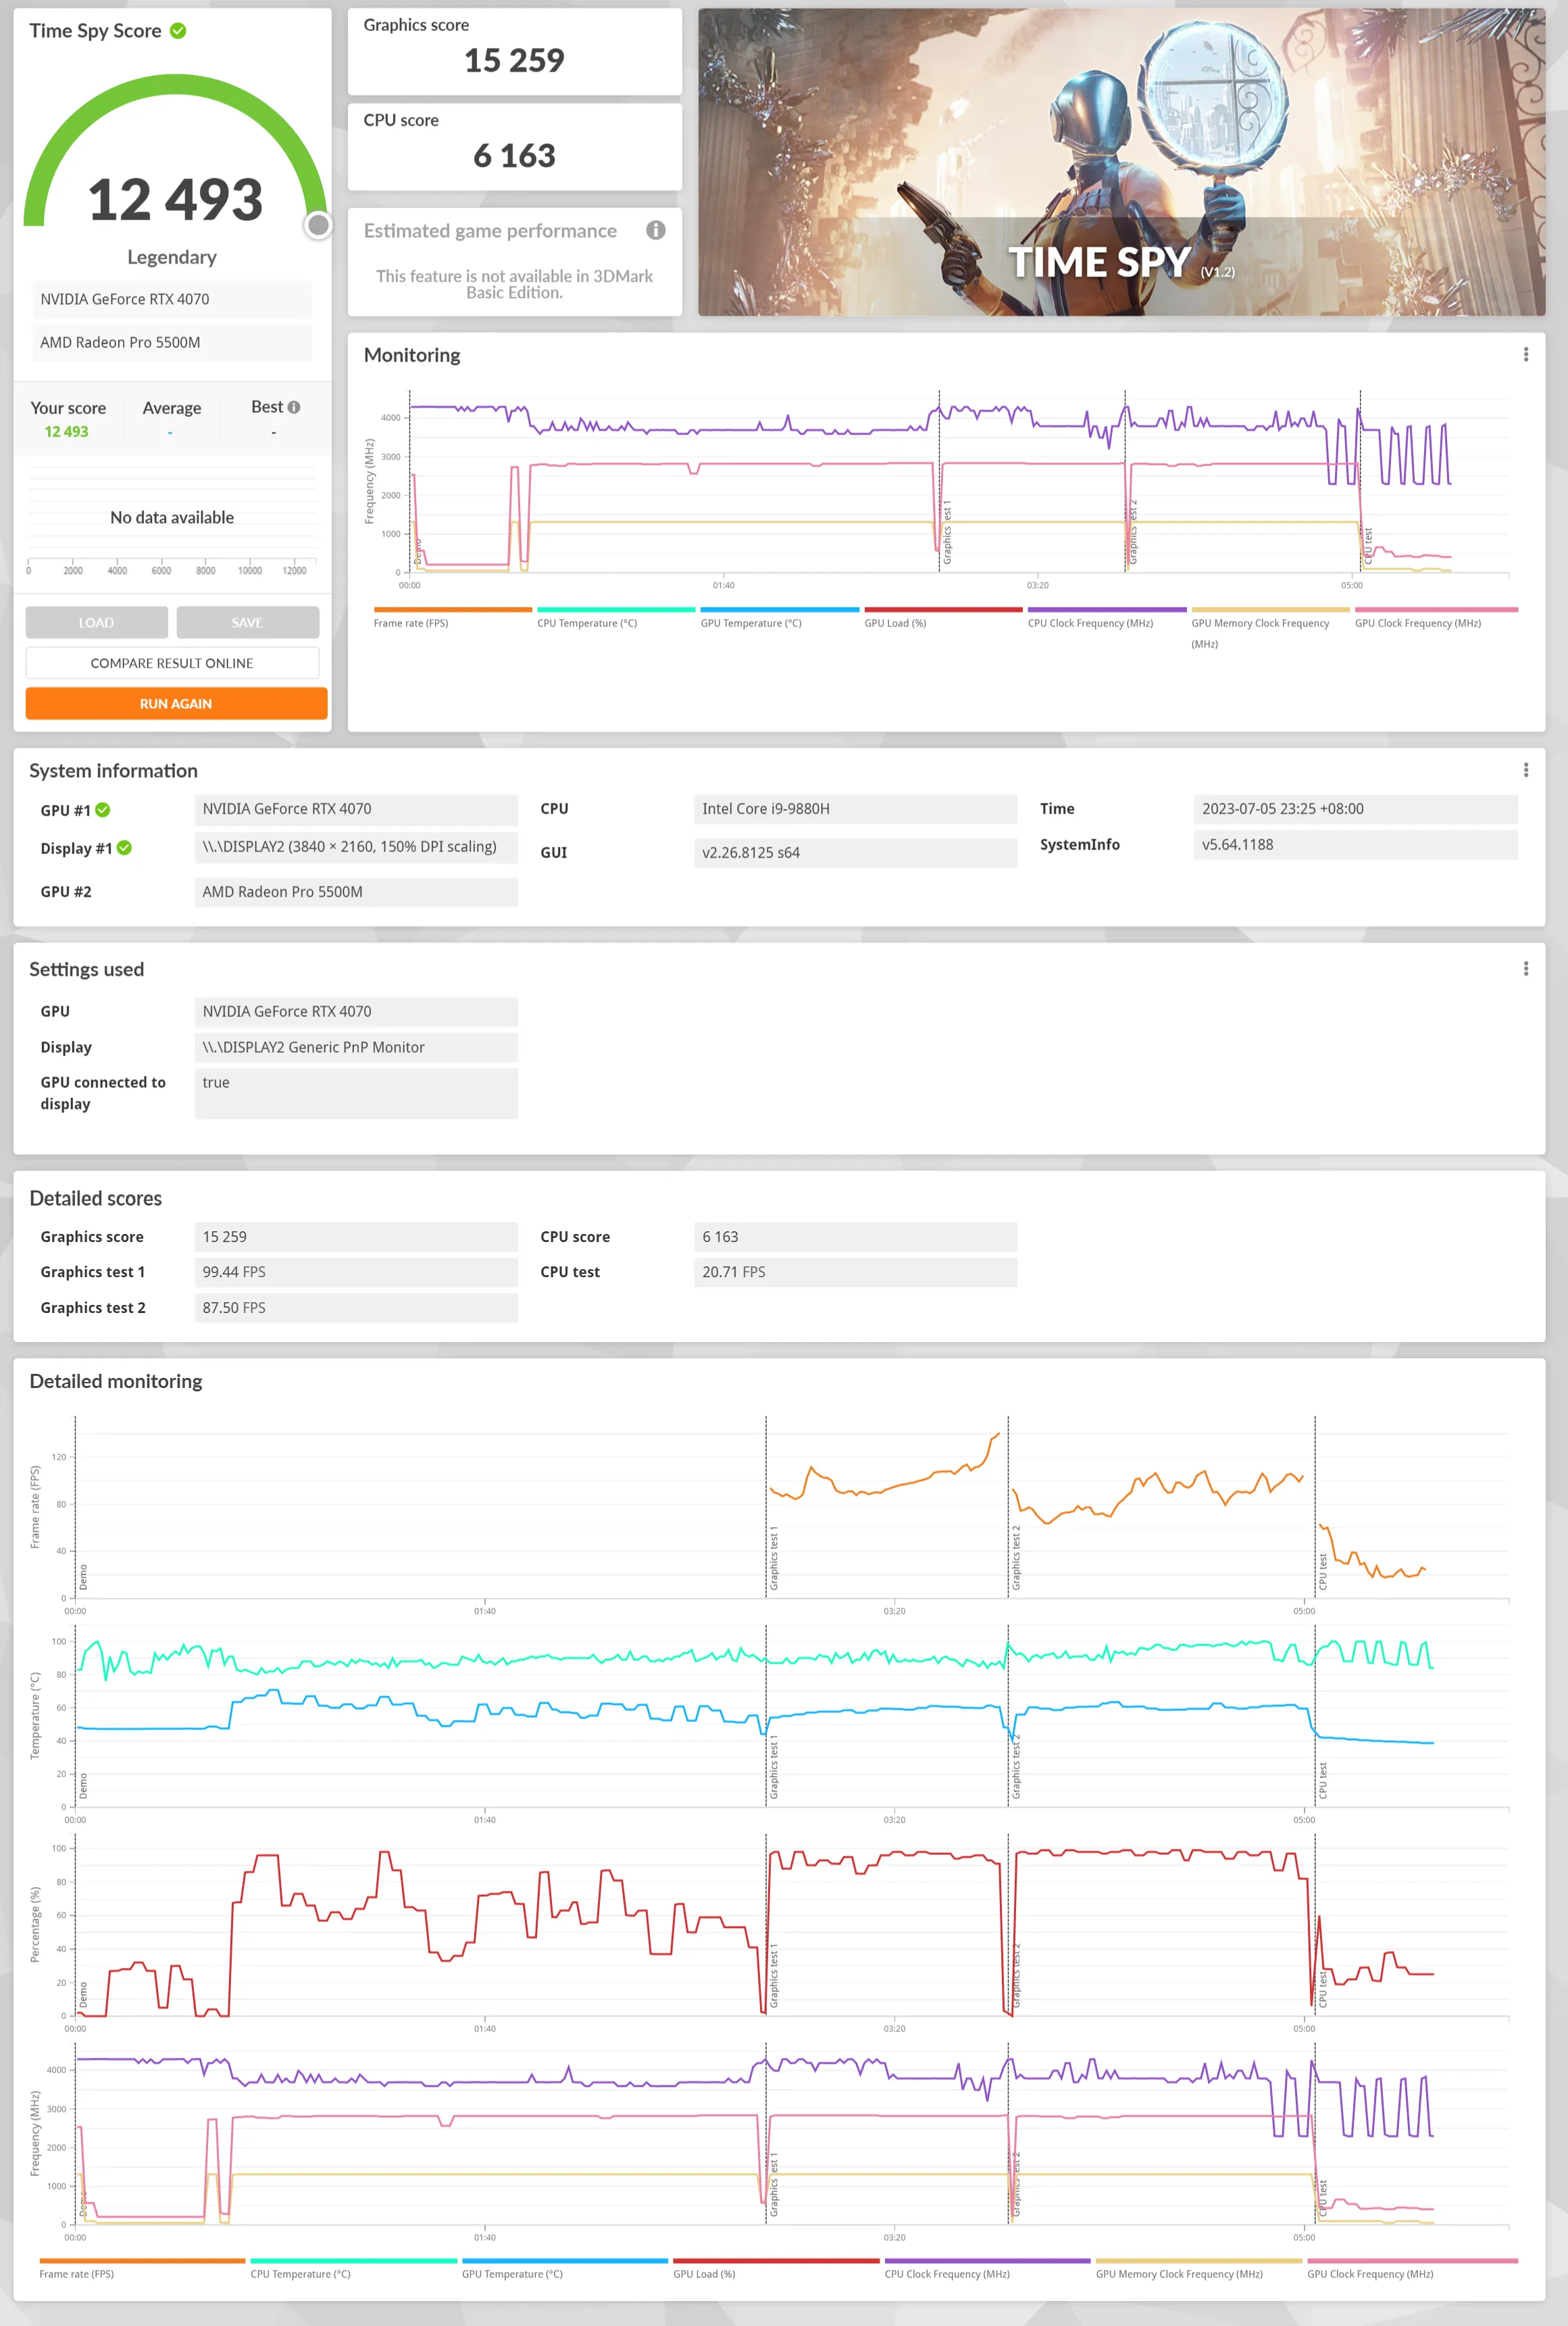This screenshot has width=1568, height=2326.
Task: Click green check icon beside Display #1
Action: 124,848
